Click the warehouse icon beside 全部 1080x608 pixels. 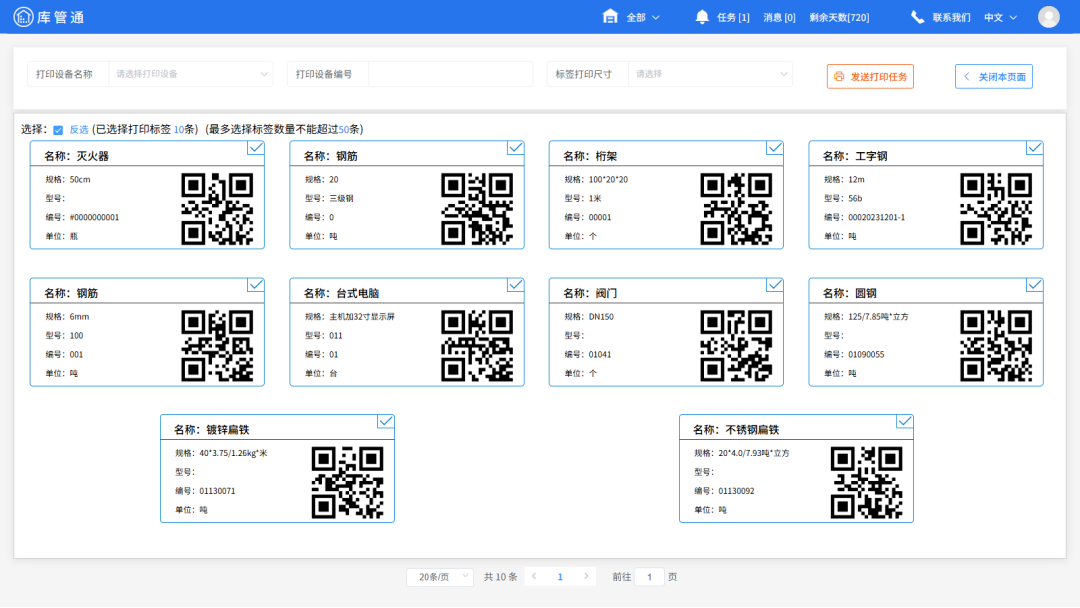(610, 17)
